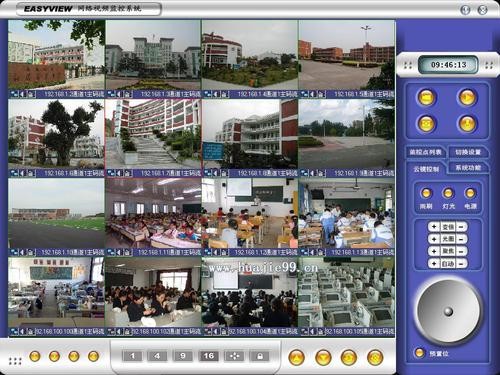Viewport: 500px width, 375px height.
Task: Click the PTZ joystick center knob
Action: coord(448,312)
